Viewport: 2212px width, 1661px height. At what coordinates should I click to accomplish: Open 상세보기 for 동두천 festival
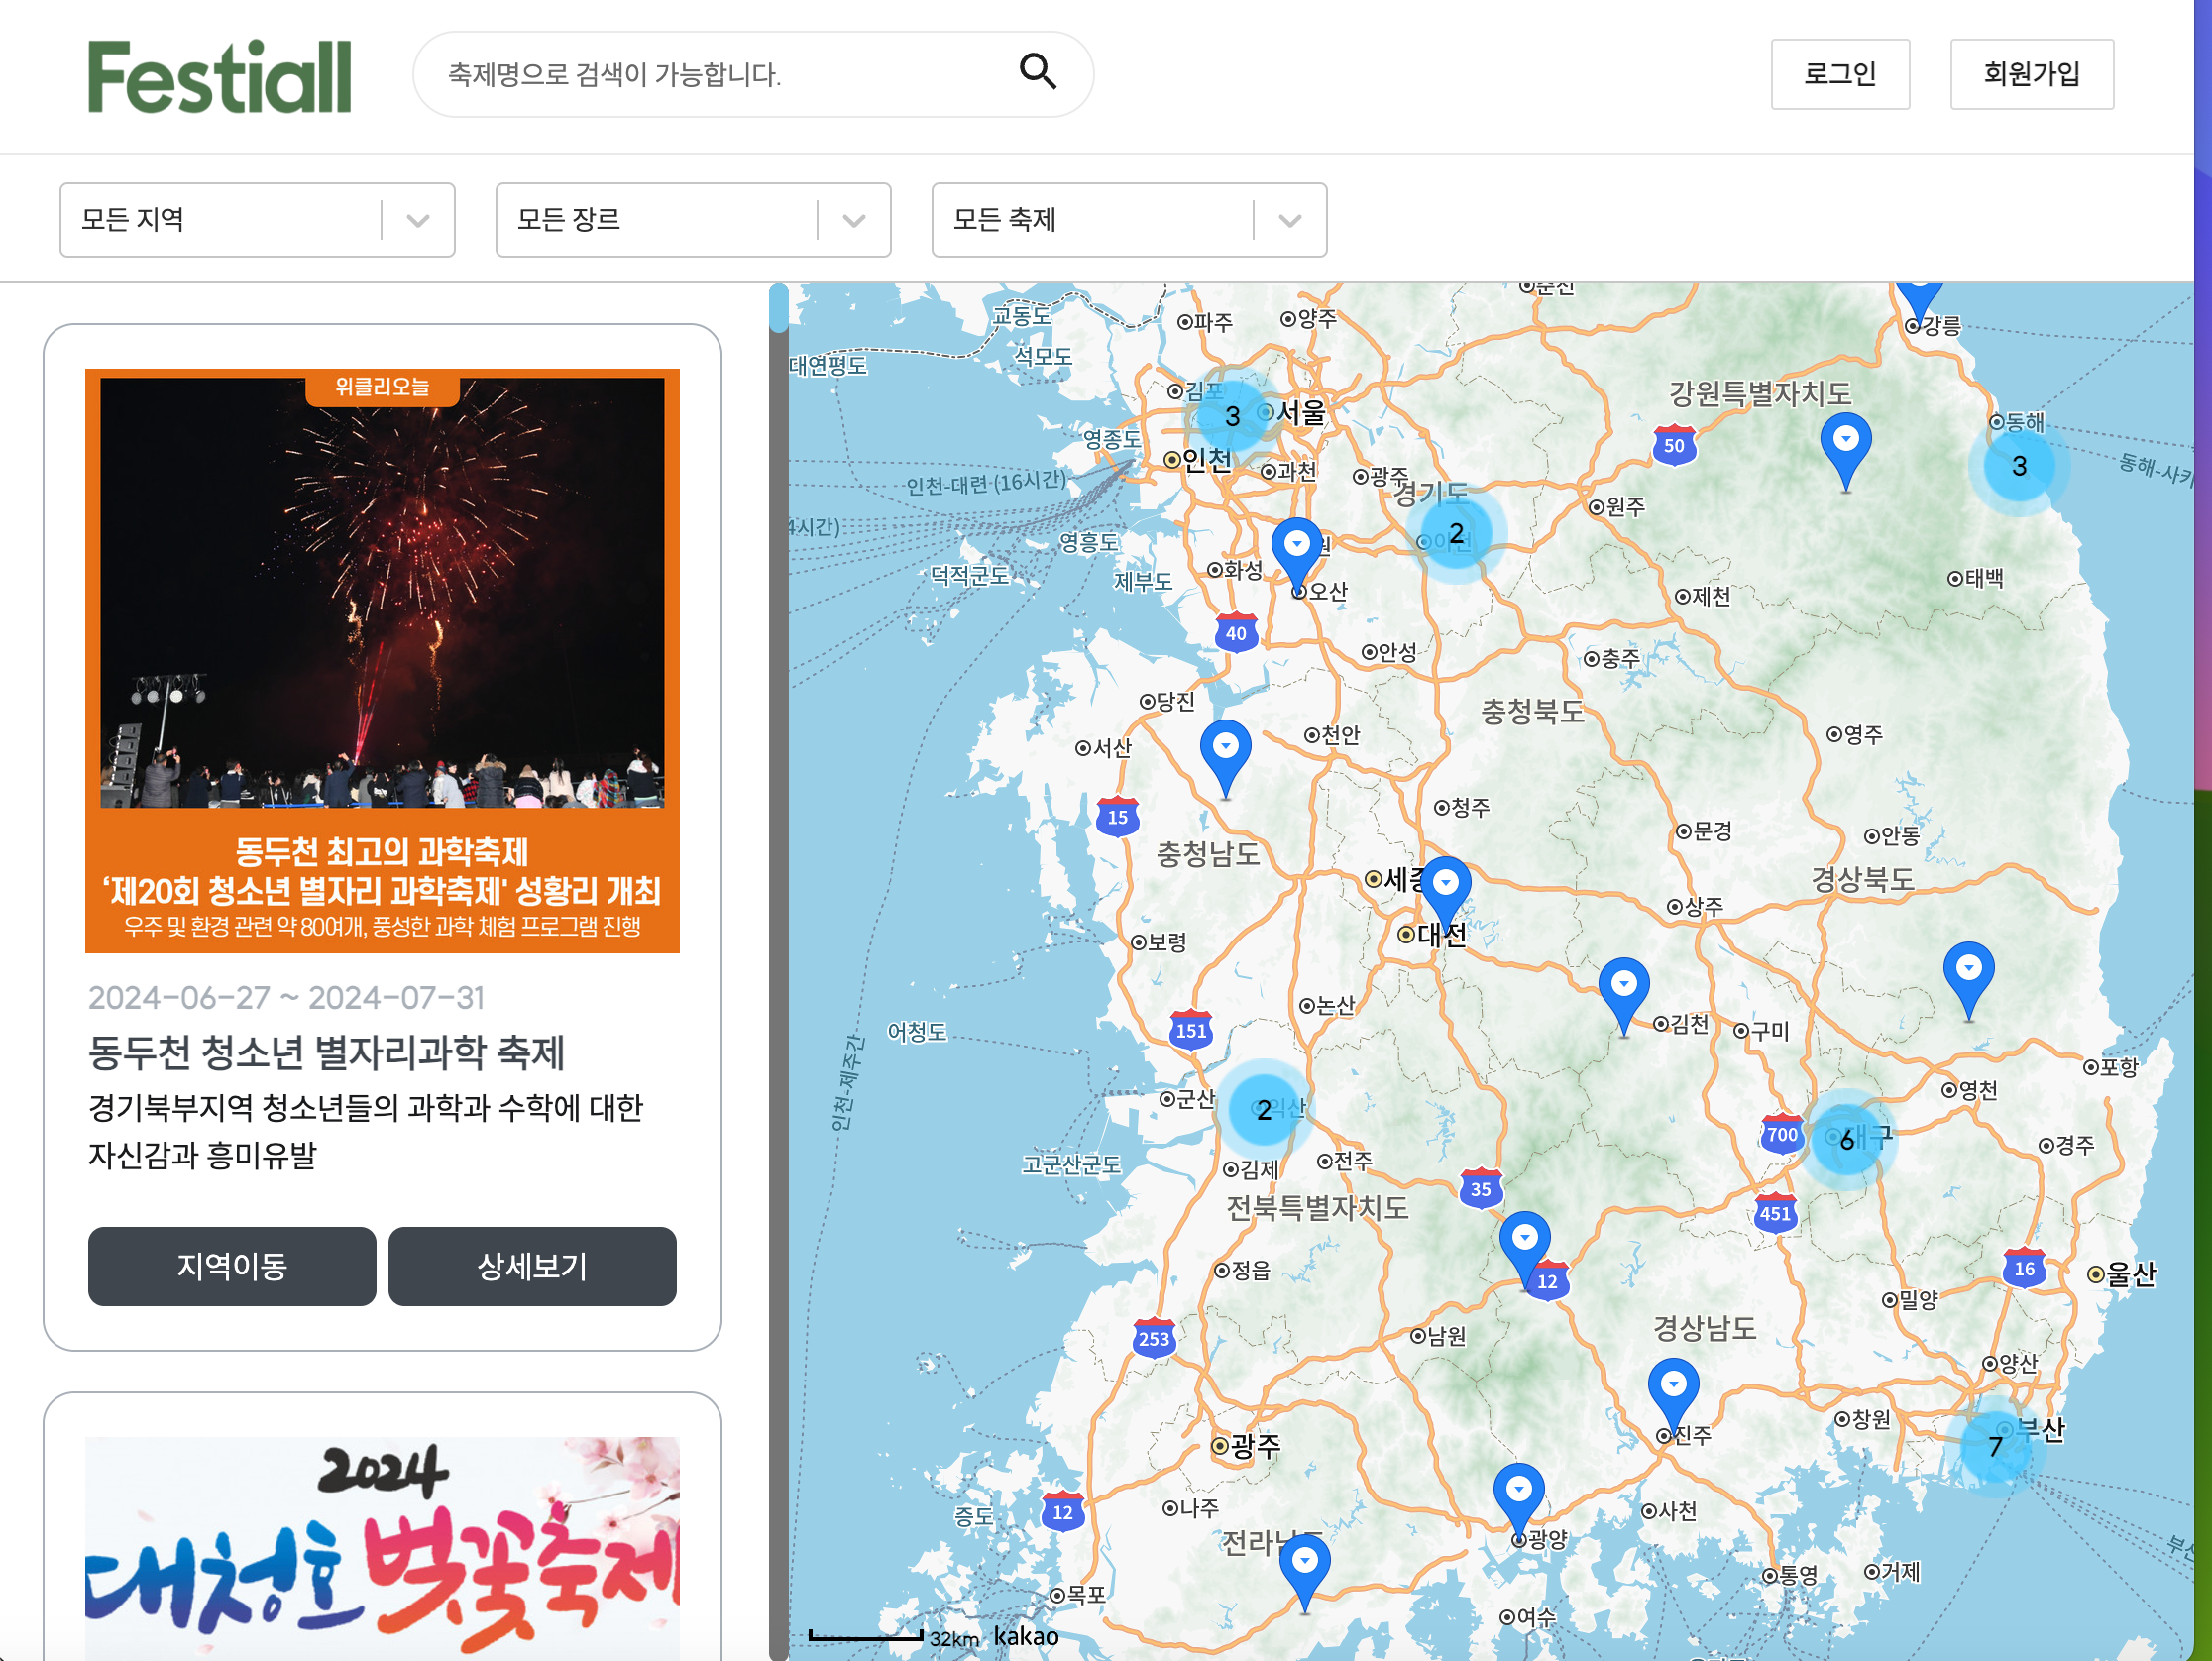pos(532,1266)
